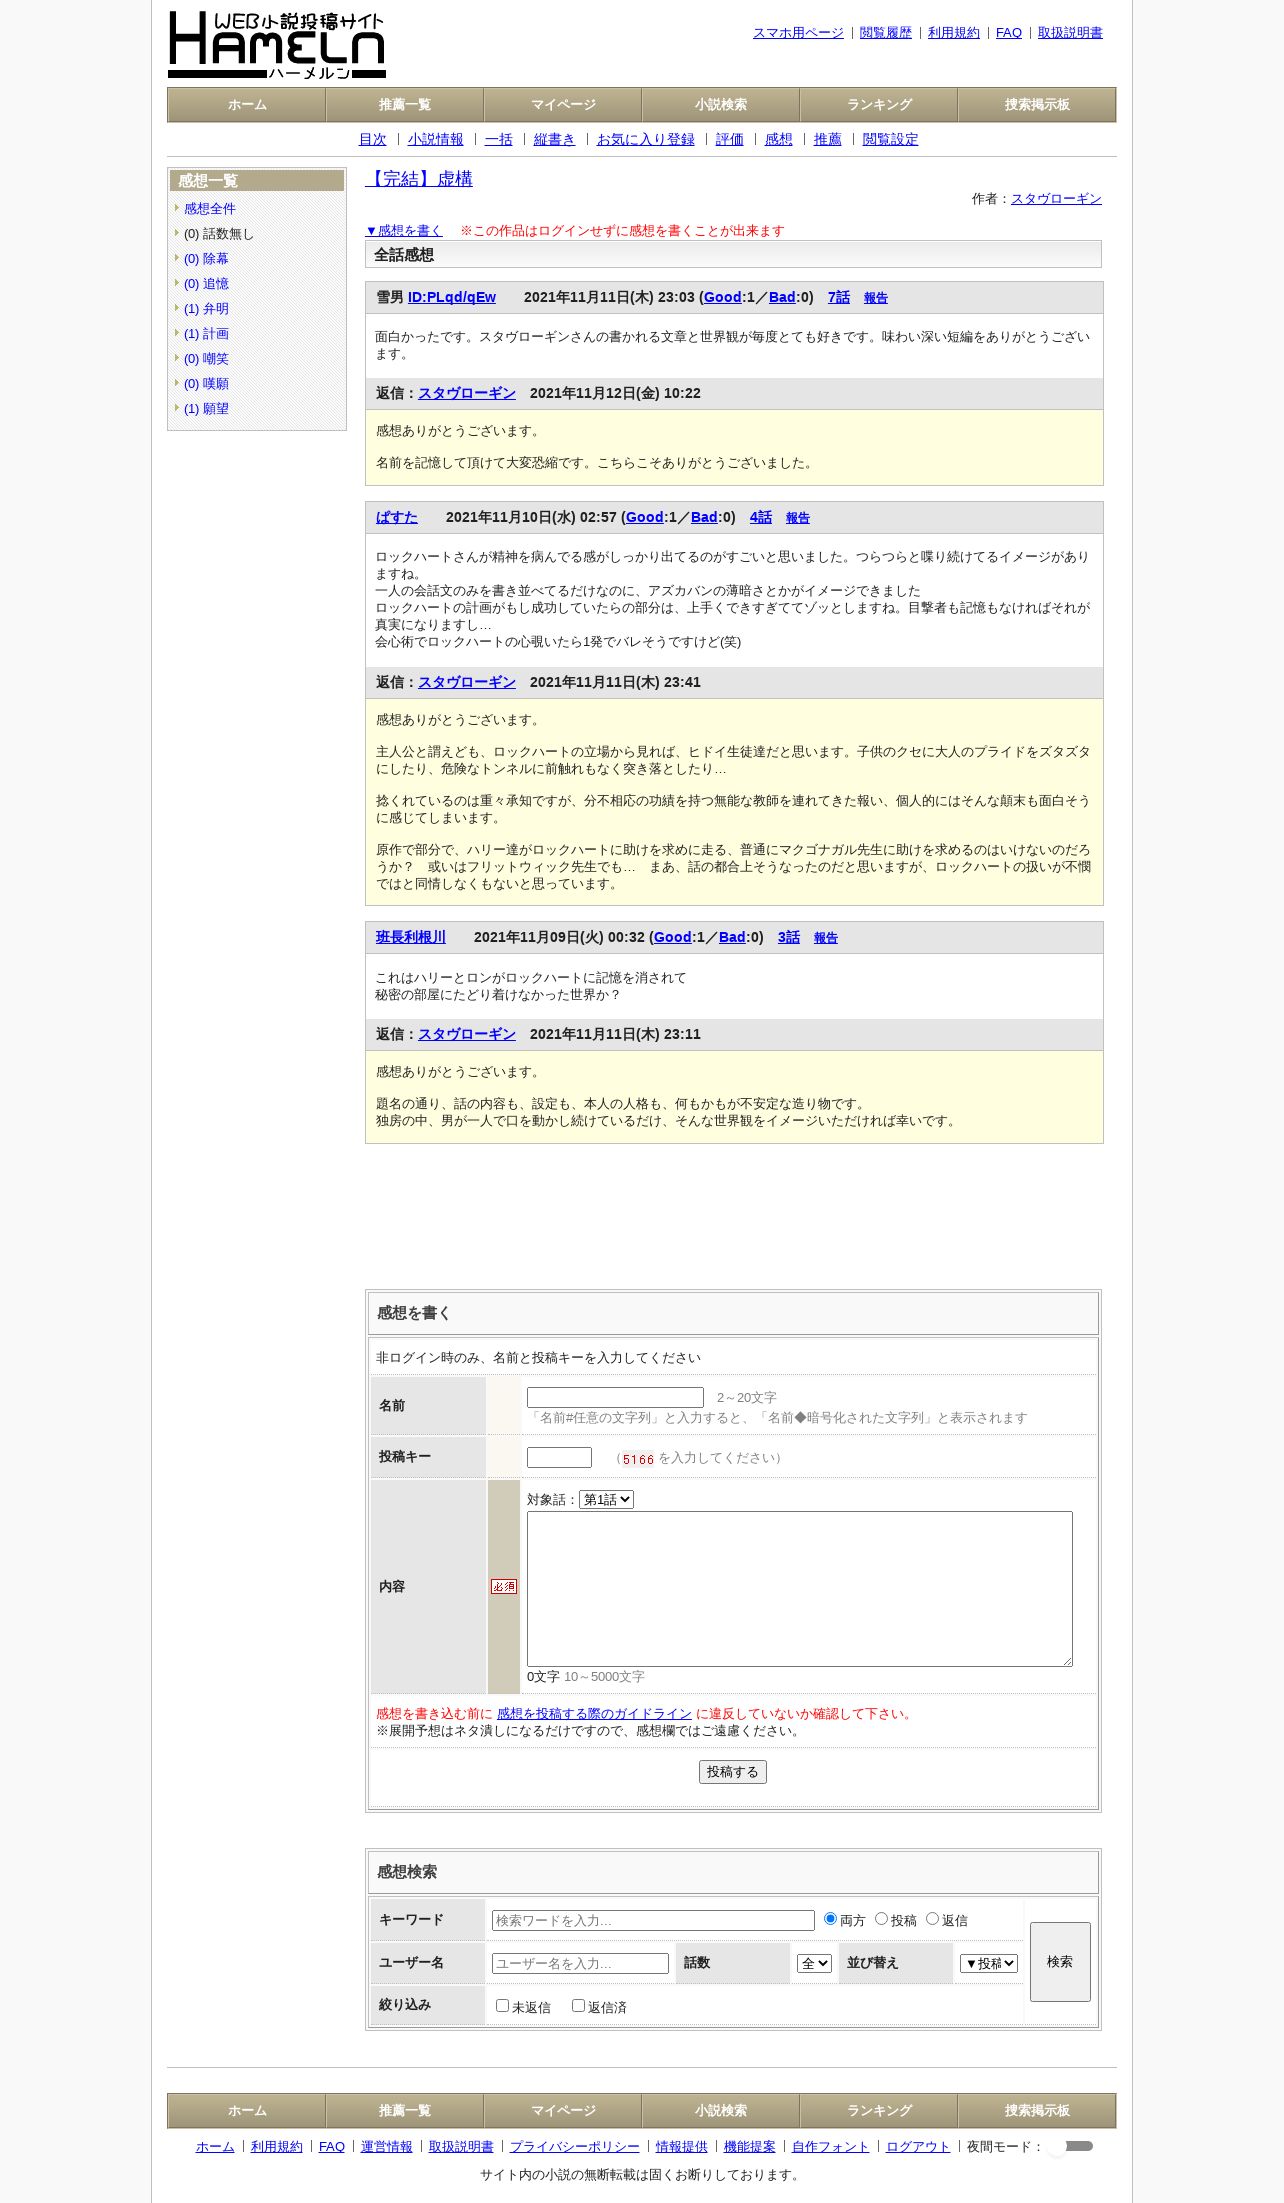The width and height of the screenshot is (1284, 2203).
Task: Click the ▼感想を書く link
Action: pos(403,231)
